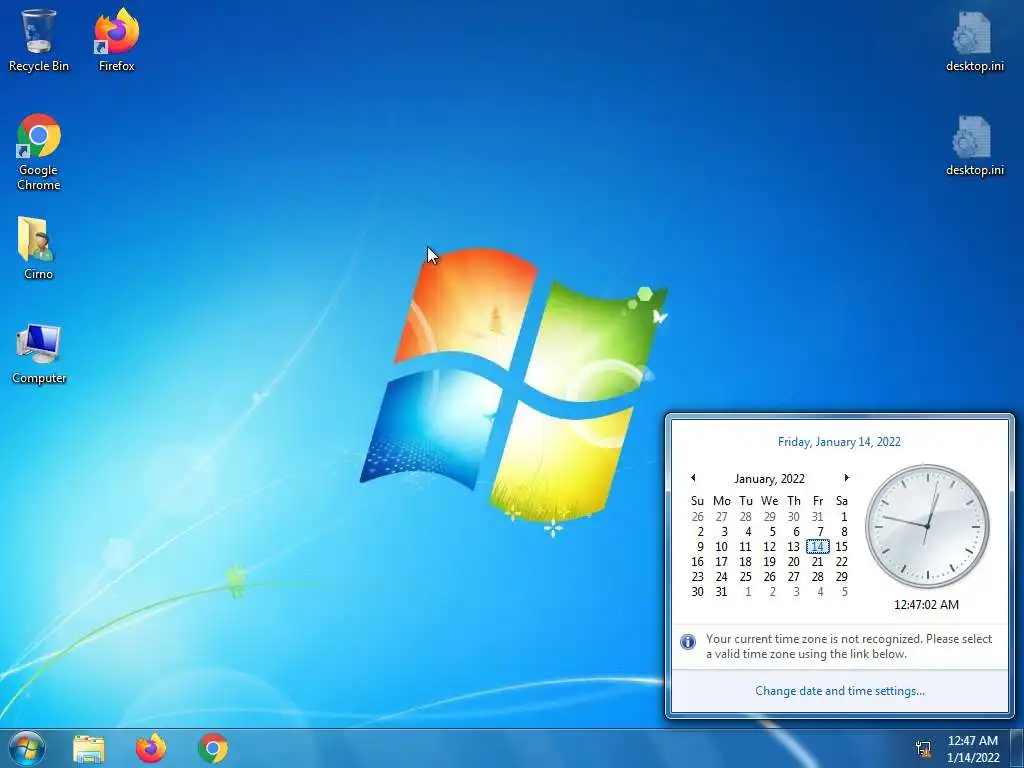
Task: Select January 22 in the calendar
Action: [x=841, y=562]
